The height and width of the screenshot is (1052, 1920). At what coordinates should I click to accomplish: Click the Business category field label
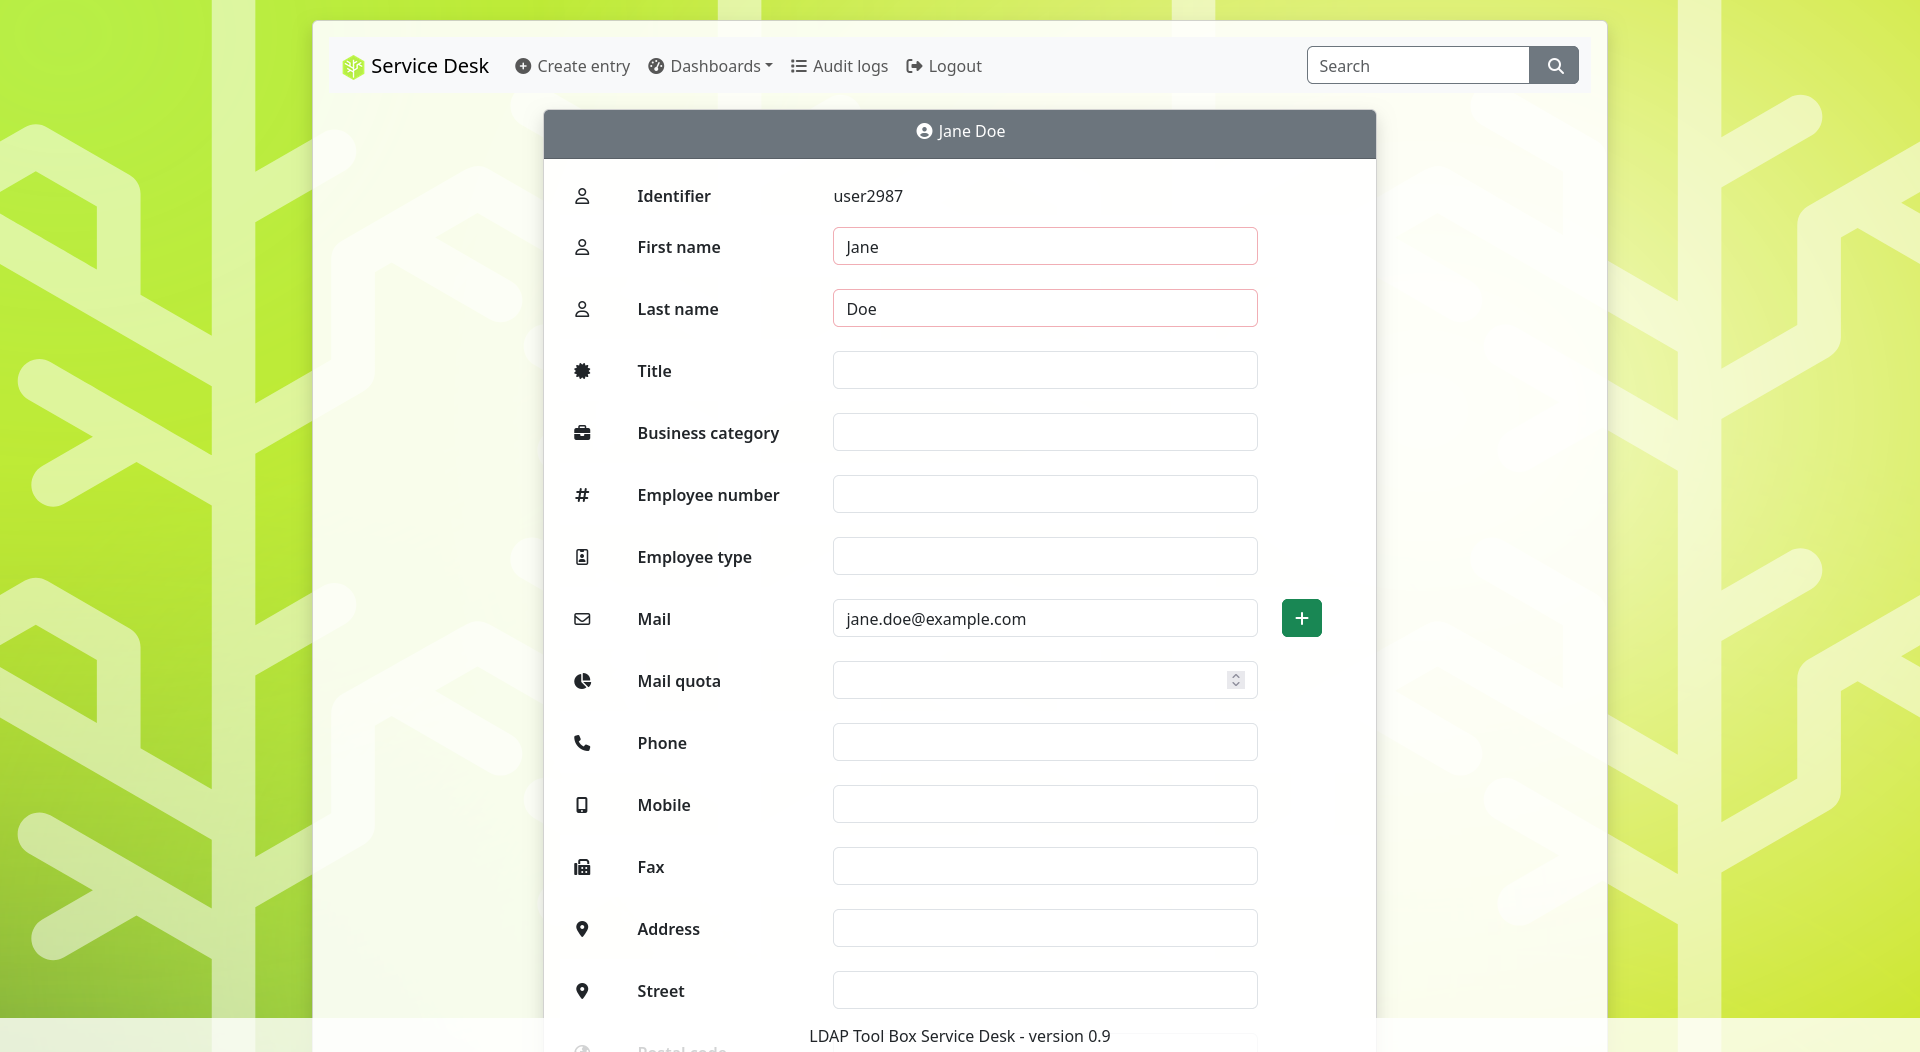coord(708,433)
